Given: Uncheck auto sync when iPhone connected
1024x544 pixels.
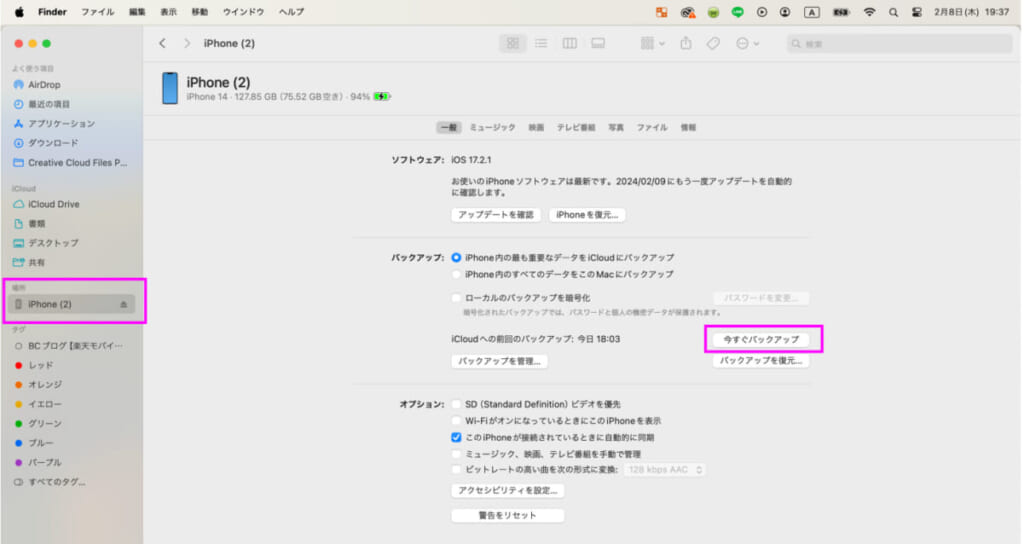Looking at the screenshot, I should [456, 438].
